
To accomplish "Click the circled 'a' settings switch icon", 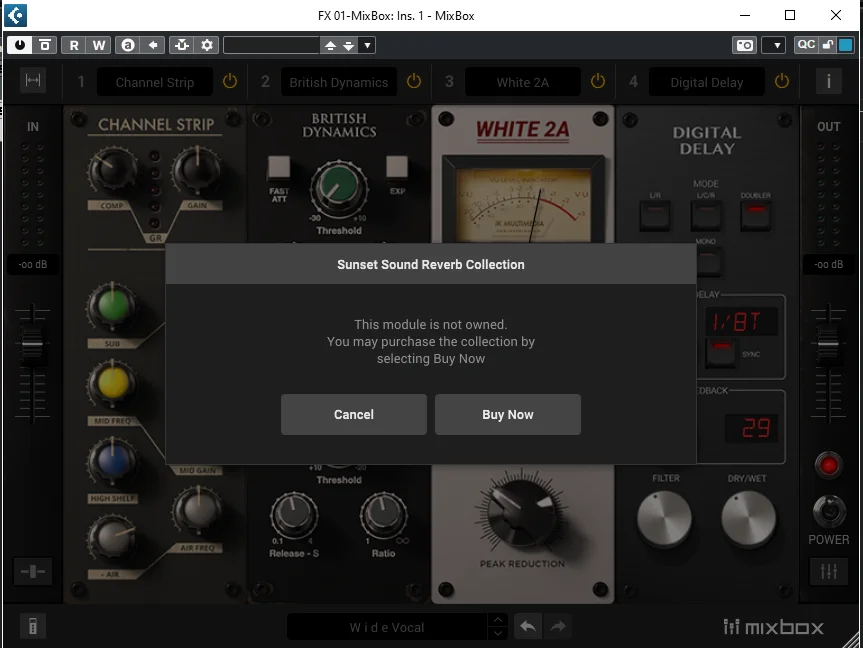I will pos(128,45).
